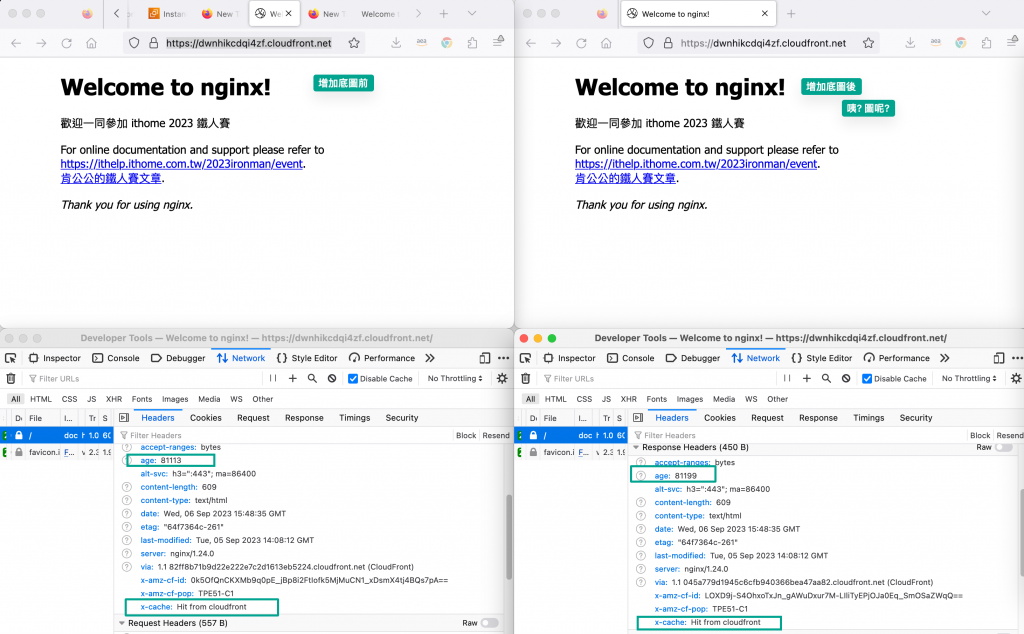Open Response tab in left DevTools
The width and height of the screenshot is (1024, 634).
click(304, 418)
